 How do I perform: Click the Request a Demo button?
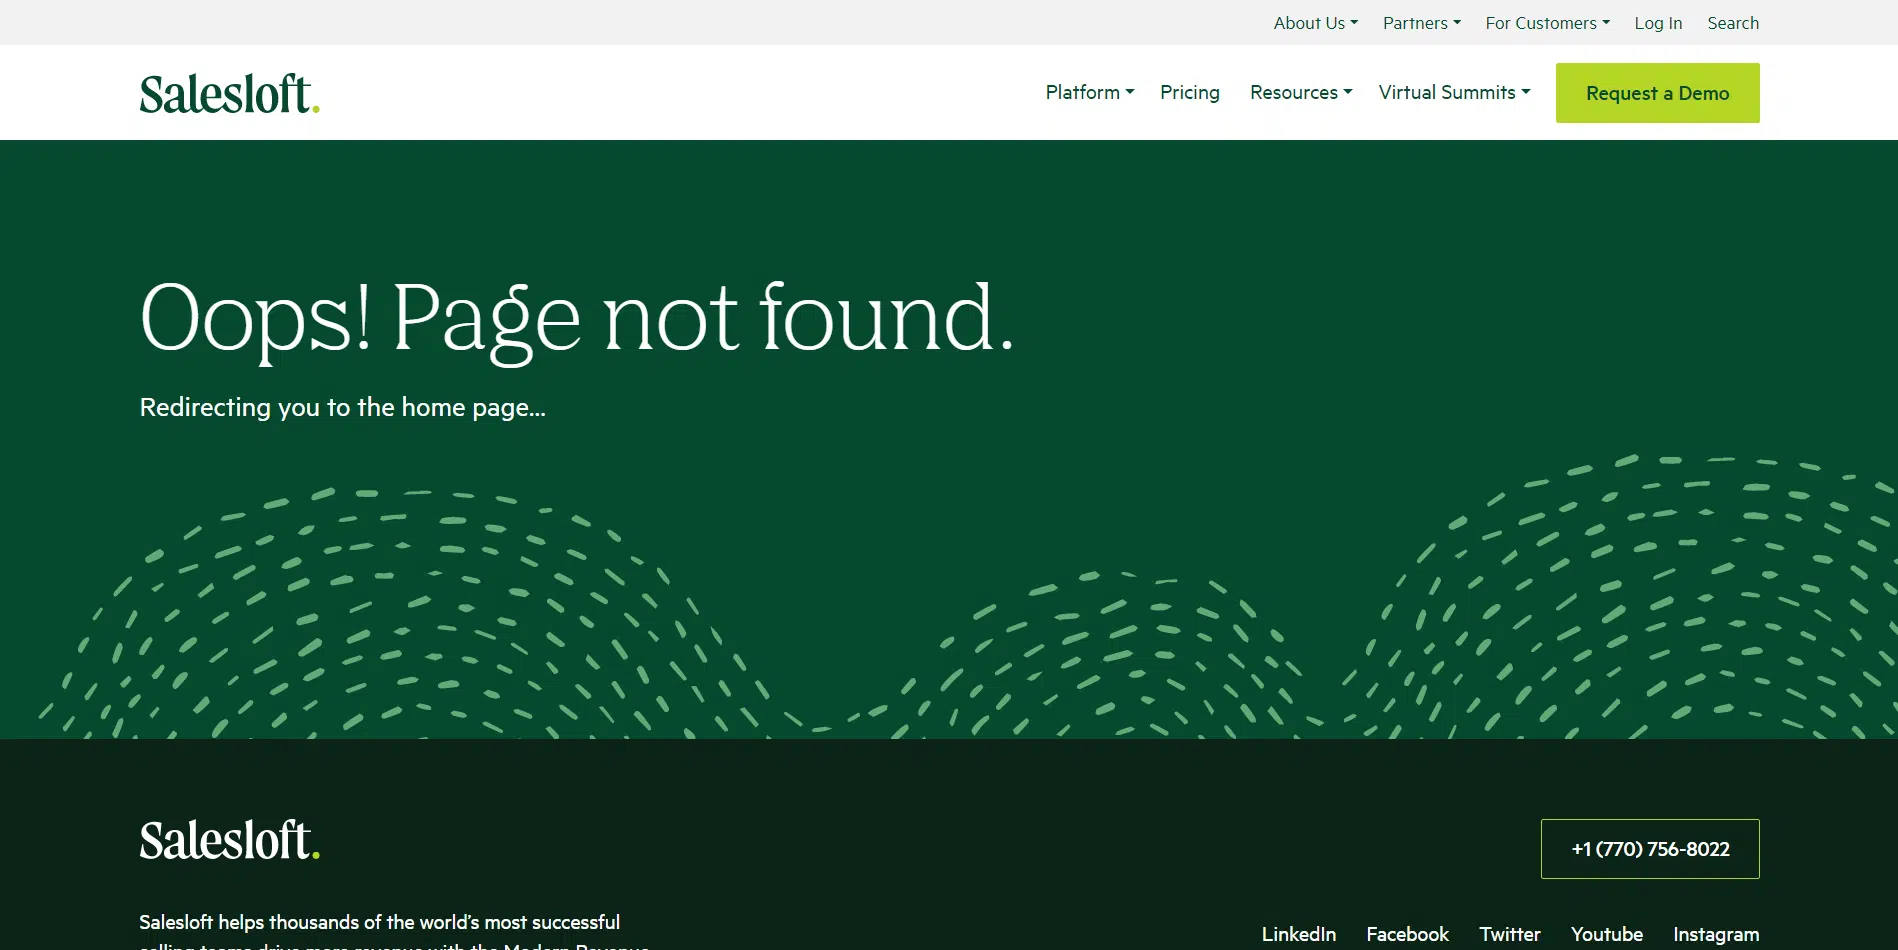[1657, 93]
